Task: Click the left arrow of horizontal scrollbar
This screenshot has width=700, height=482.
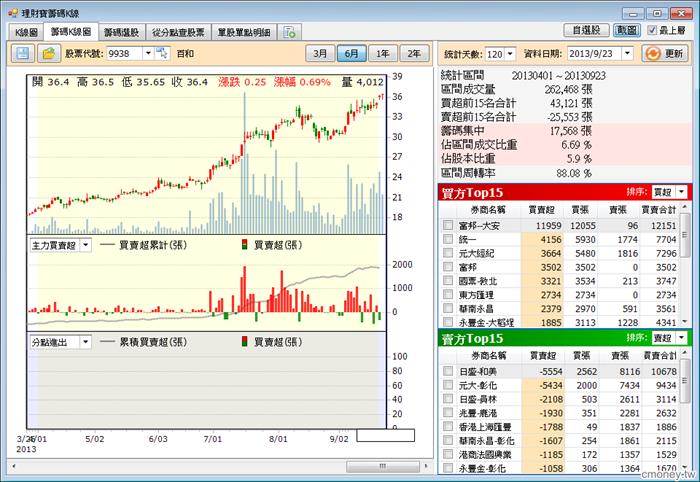Action: 14,466
